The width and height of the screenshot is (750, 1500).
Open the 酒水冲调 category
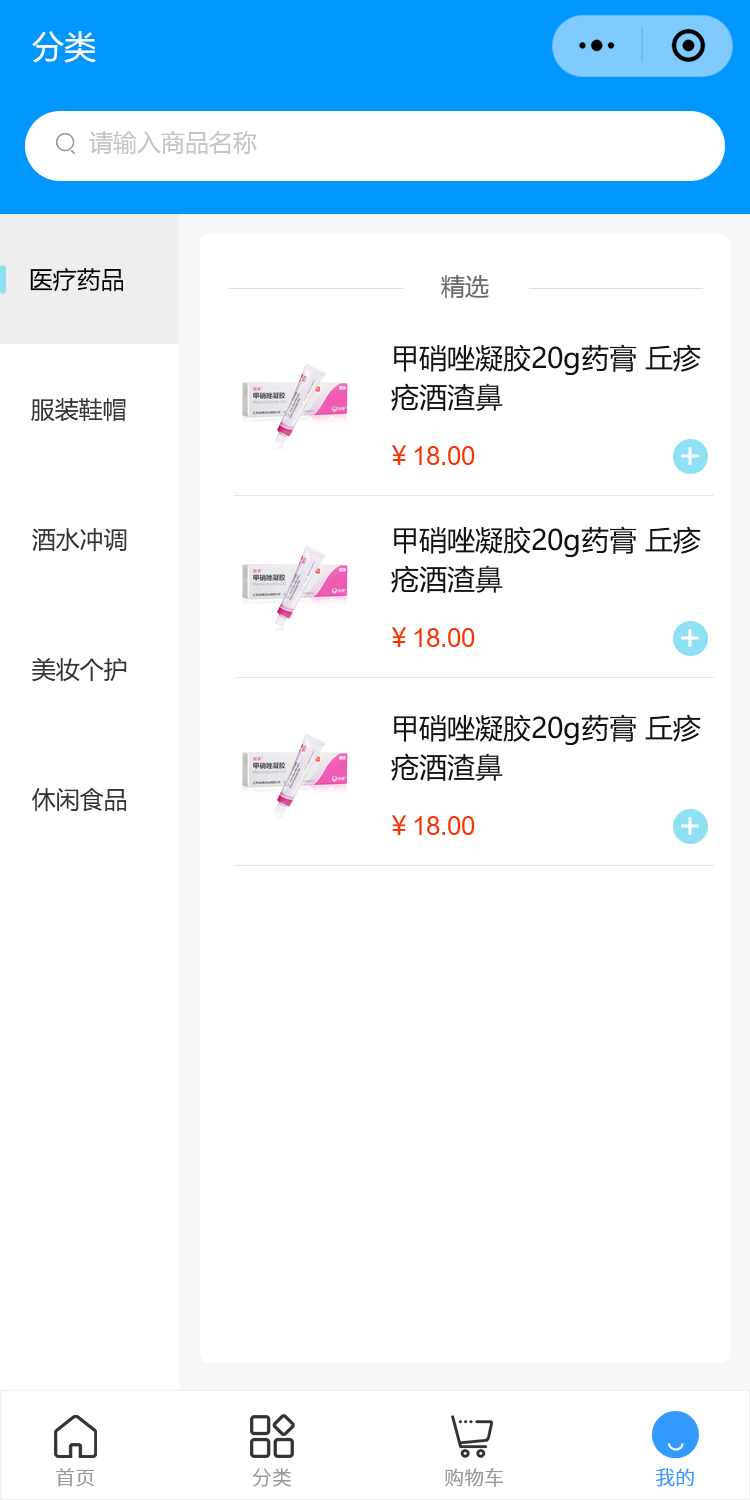[x=79, y=540]
